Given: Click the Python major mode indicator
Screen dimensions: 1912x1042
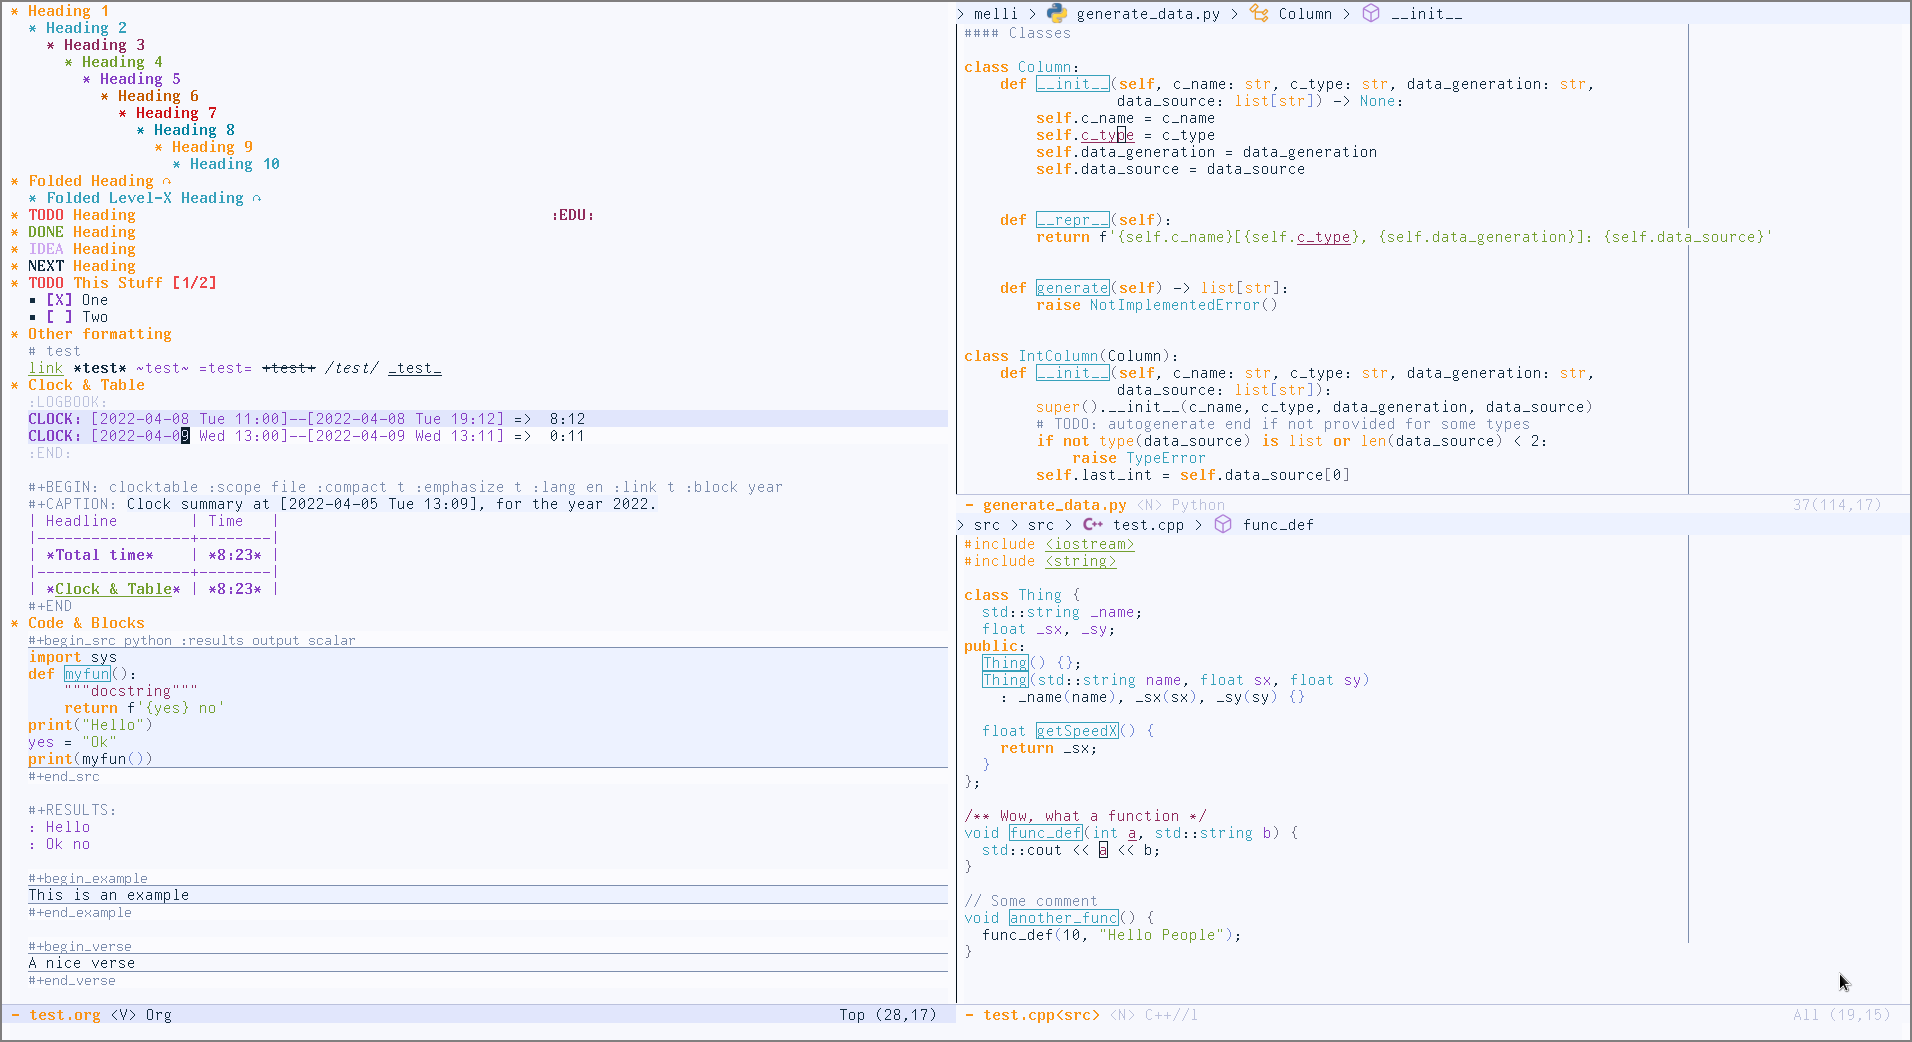Looking at the screenshot, I should [x=1198, y=505].
